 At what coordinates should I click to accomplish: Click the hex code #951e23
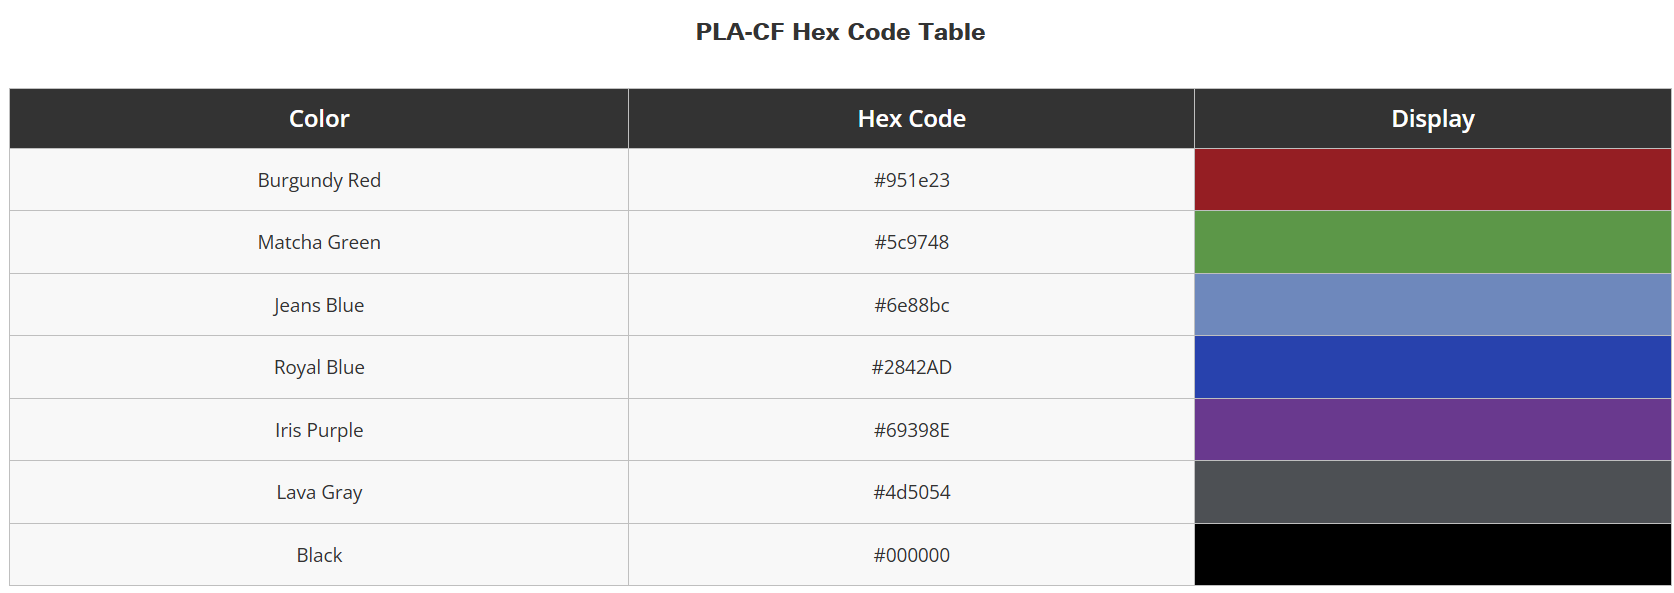[911, 180]
